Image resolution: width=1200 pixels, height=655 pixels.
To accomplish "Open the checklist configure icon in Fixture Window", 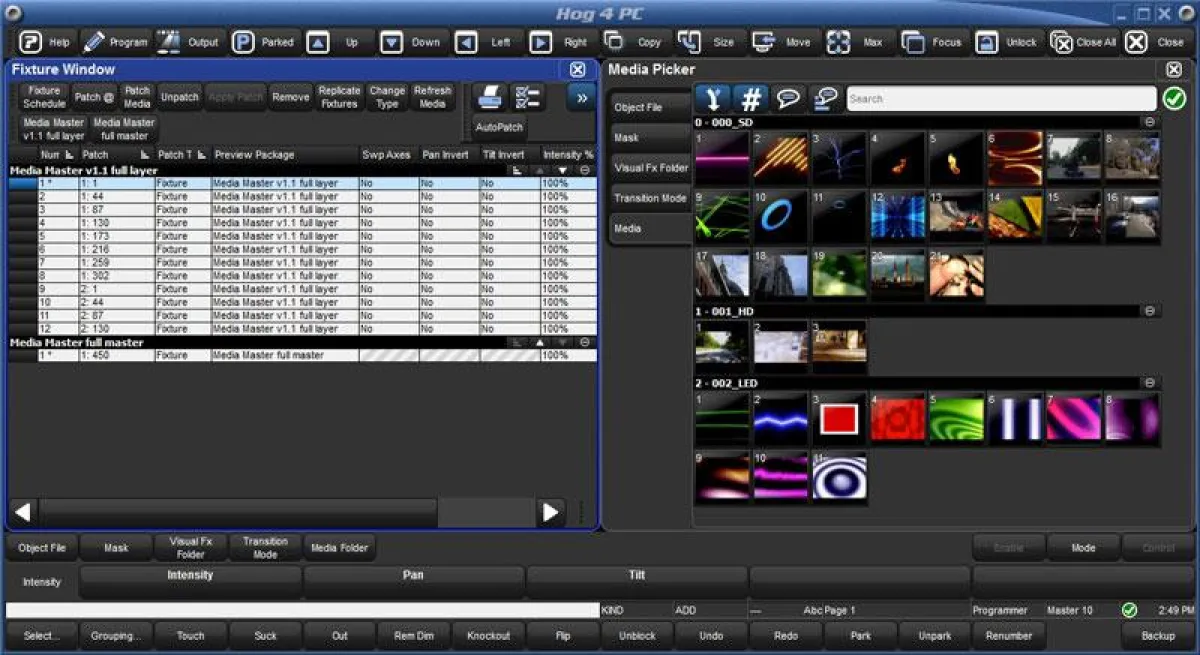I will tap(526, 97).
